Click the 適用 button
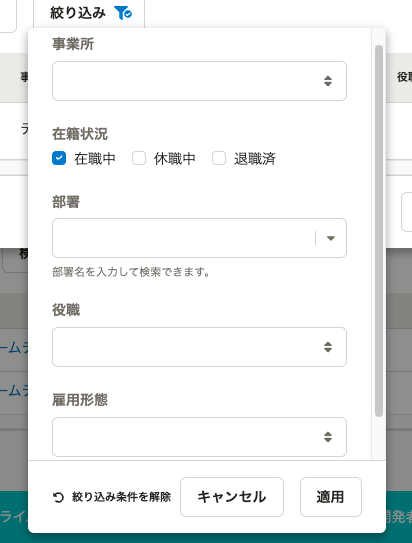 click(x=331, y=497)
